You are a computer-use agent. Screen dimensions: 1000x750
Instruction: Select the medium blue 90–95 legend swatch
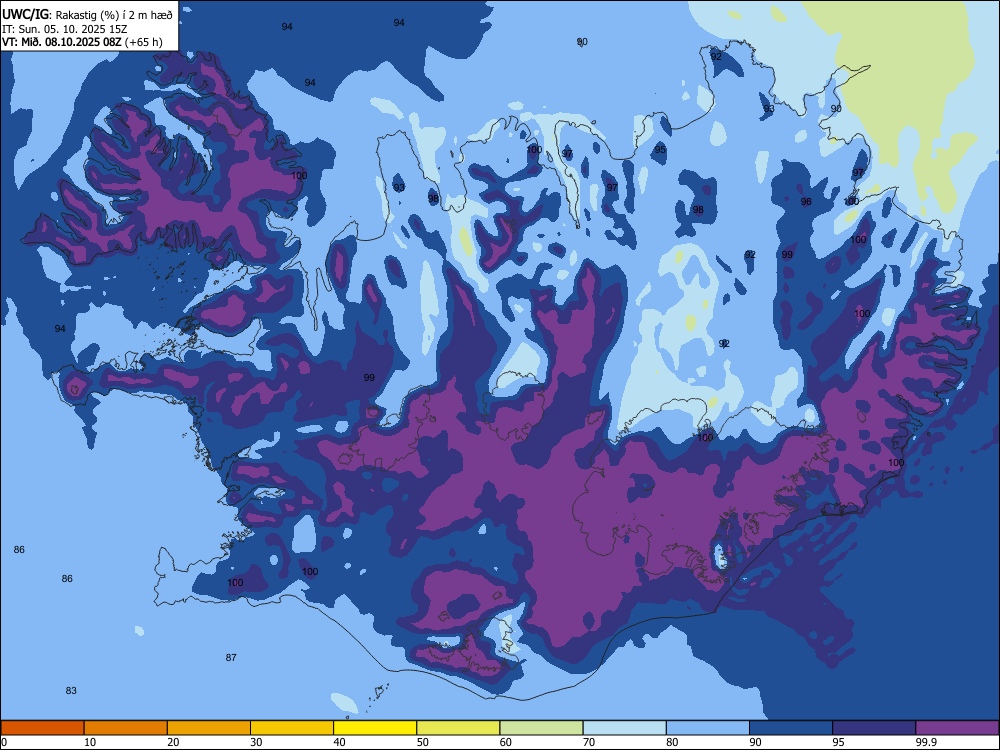[x=791, y=728]
